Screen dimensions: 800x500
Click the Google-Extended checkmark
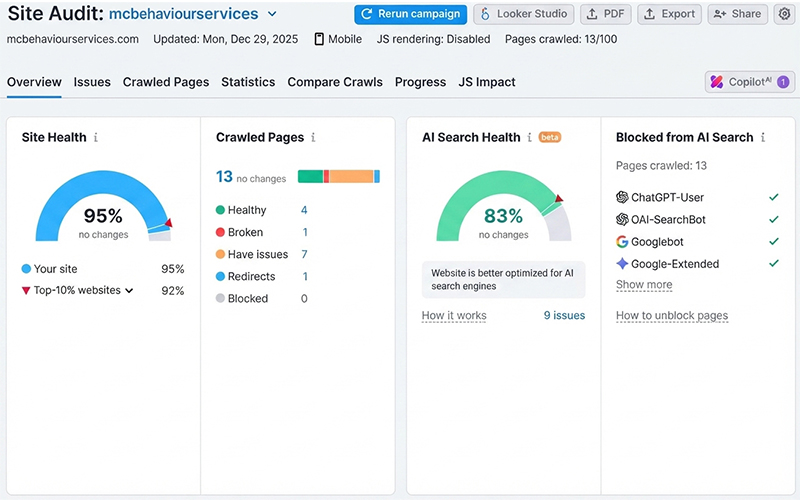tap(773, 264)
